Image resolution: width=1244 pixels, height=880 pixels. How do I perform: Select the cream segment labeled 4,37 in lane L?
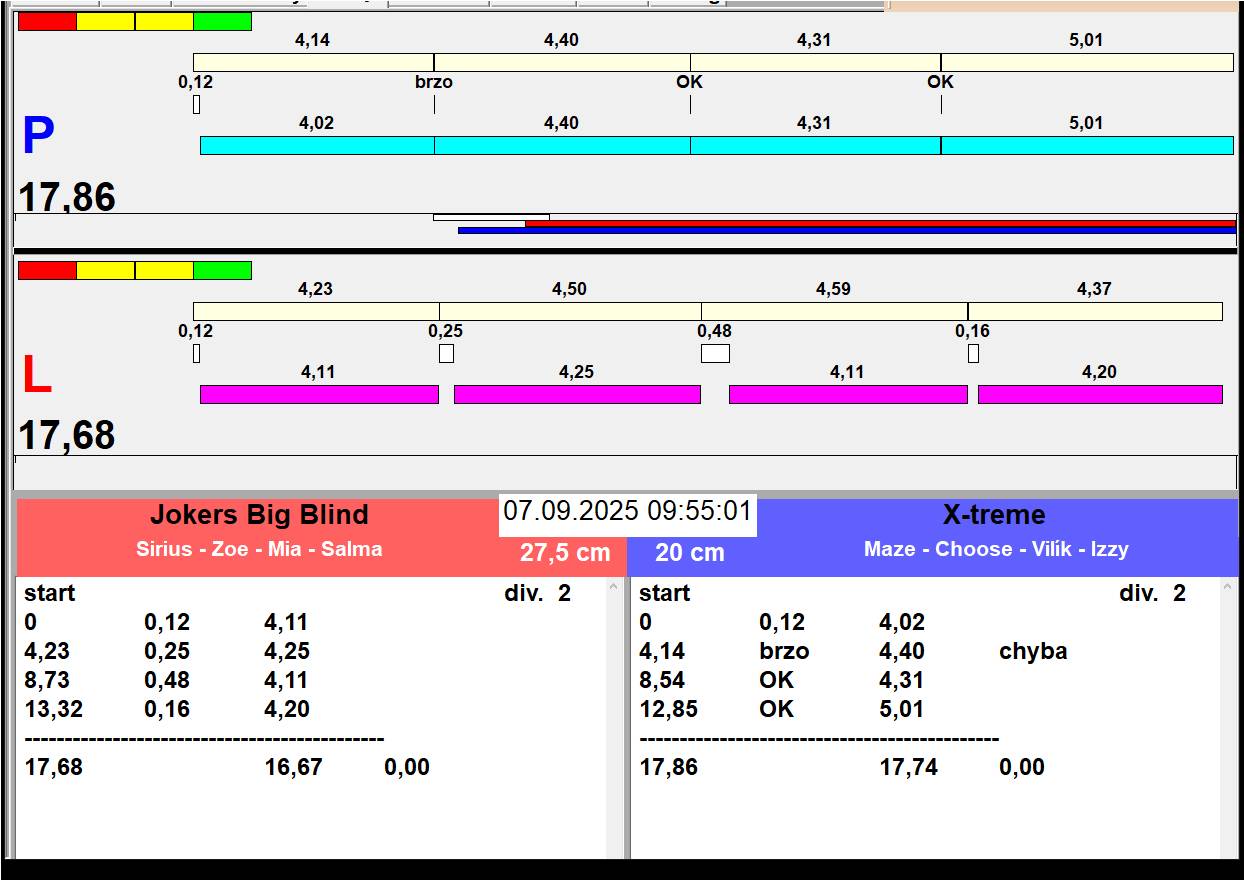pos(1095,311)
